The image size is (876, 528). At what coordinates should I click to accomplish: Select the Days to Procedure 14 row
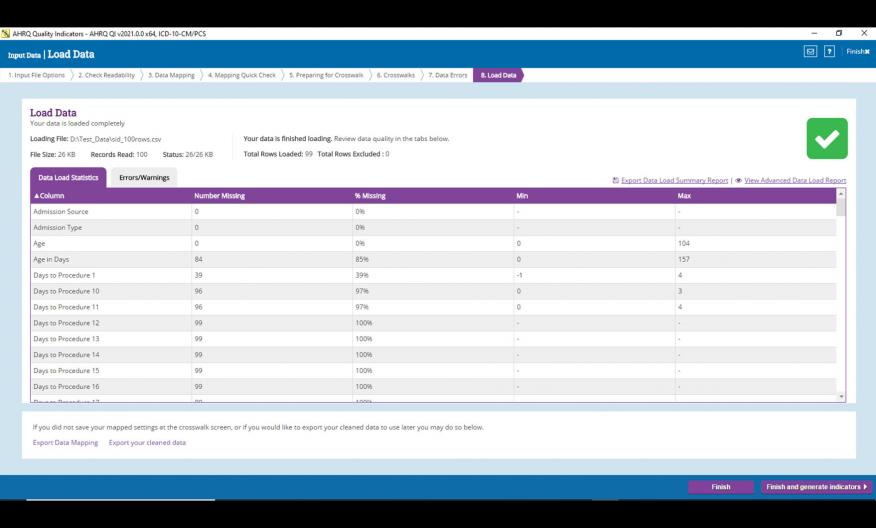point(434,355)
